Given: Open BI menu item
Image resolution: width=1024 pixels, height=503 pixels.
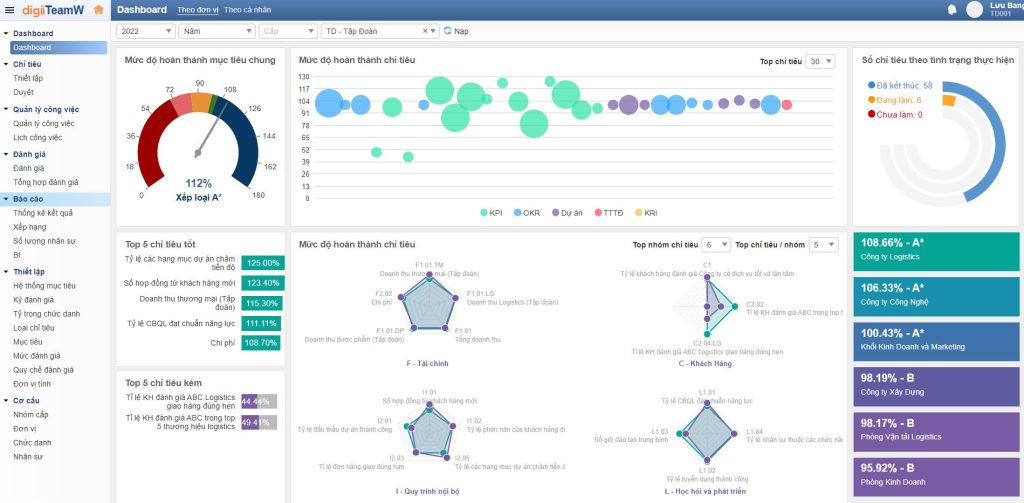Looking at the screenshot, I should coord(16,255).
